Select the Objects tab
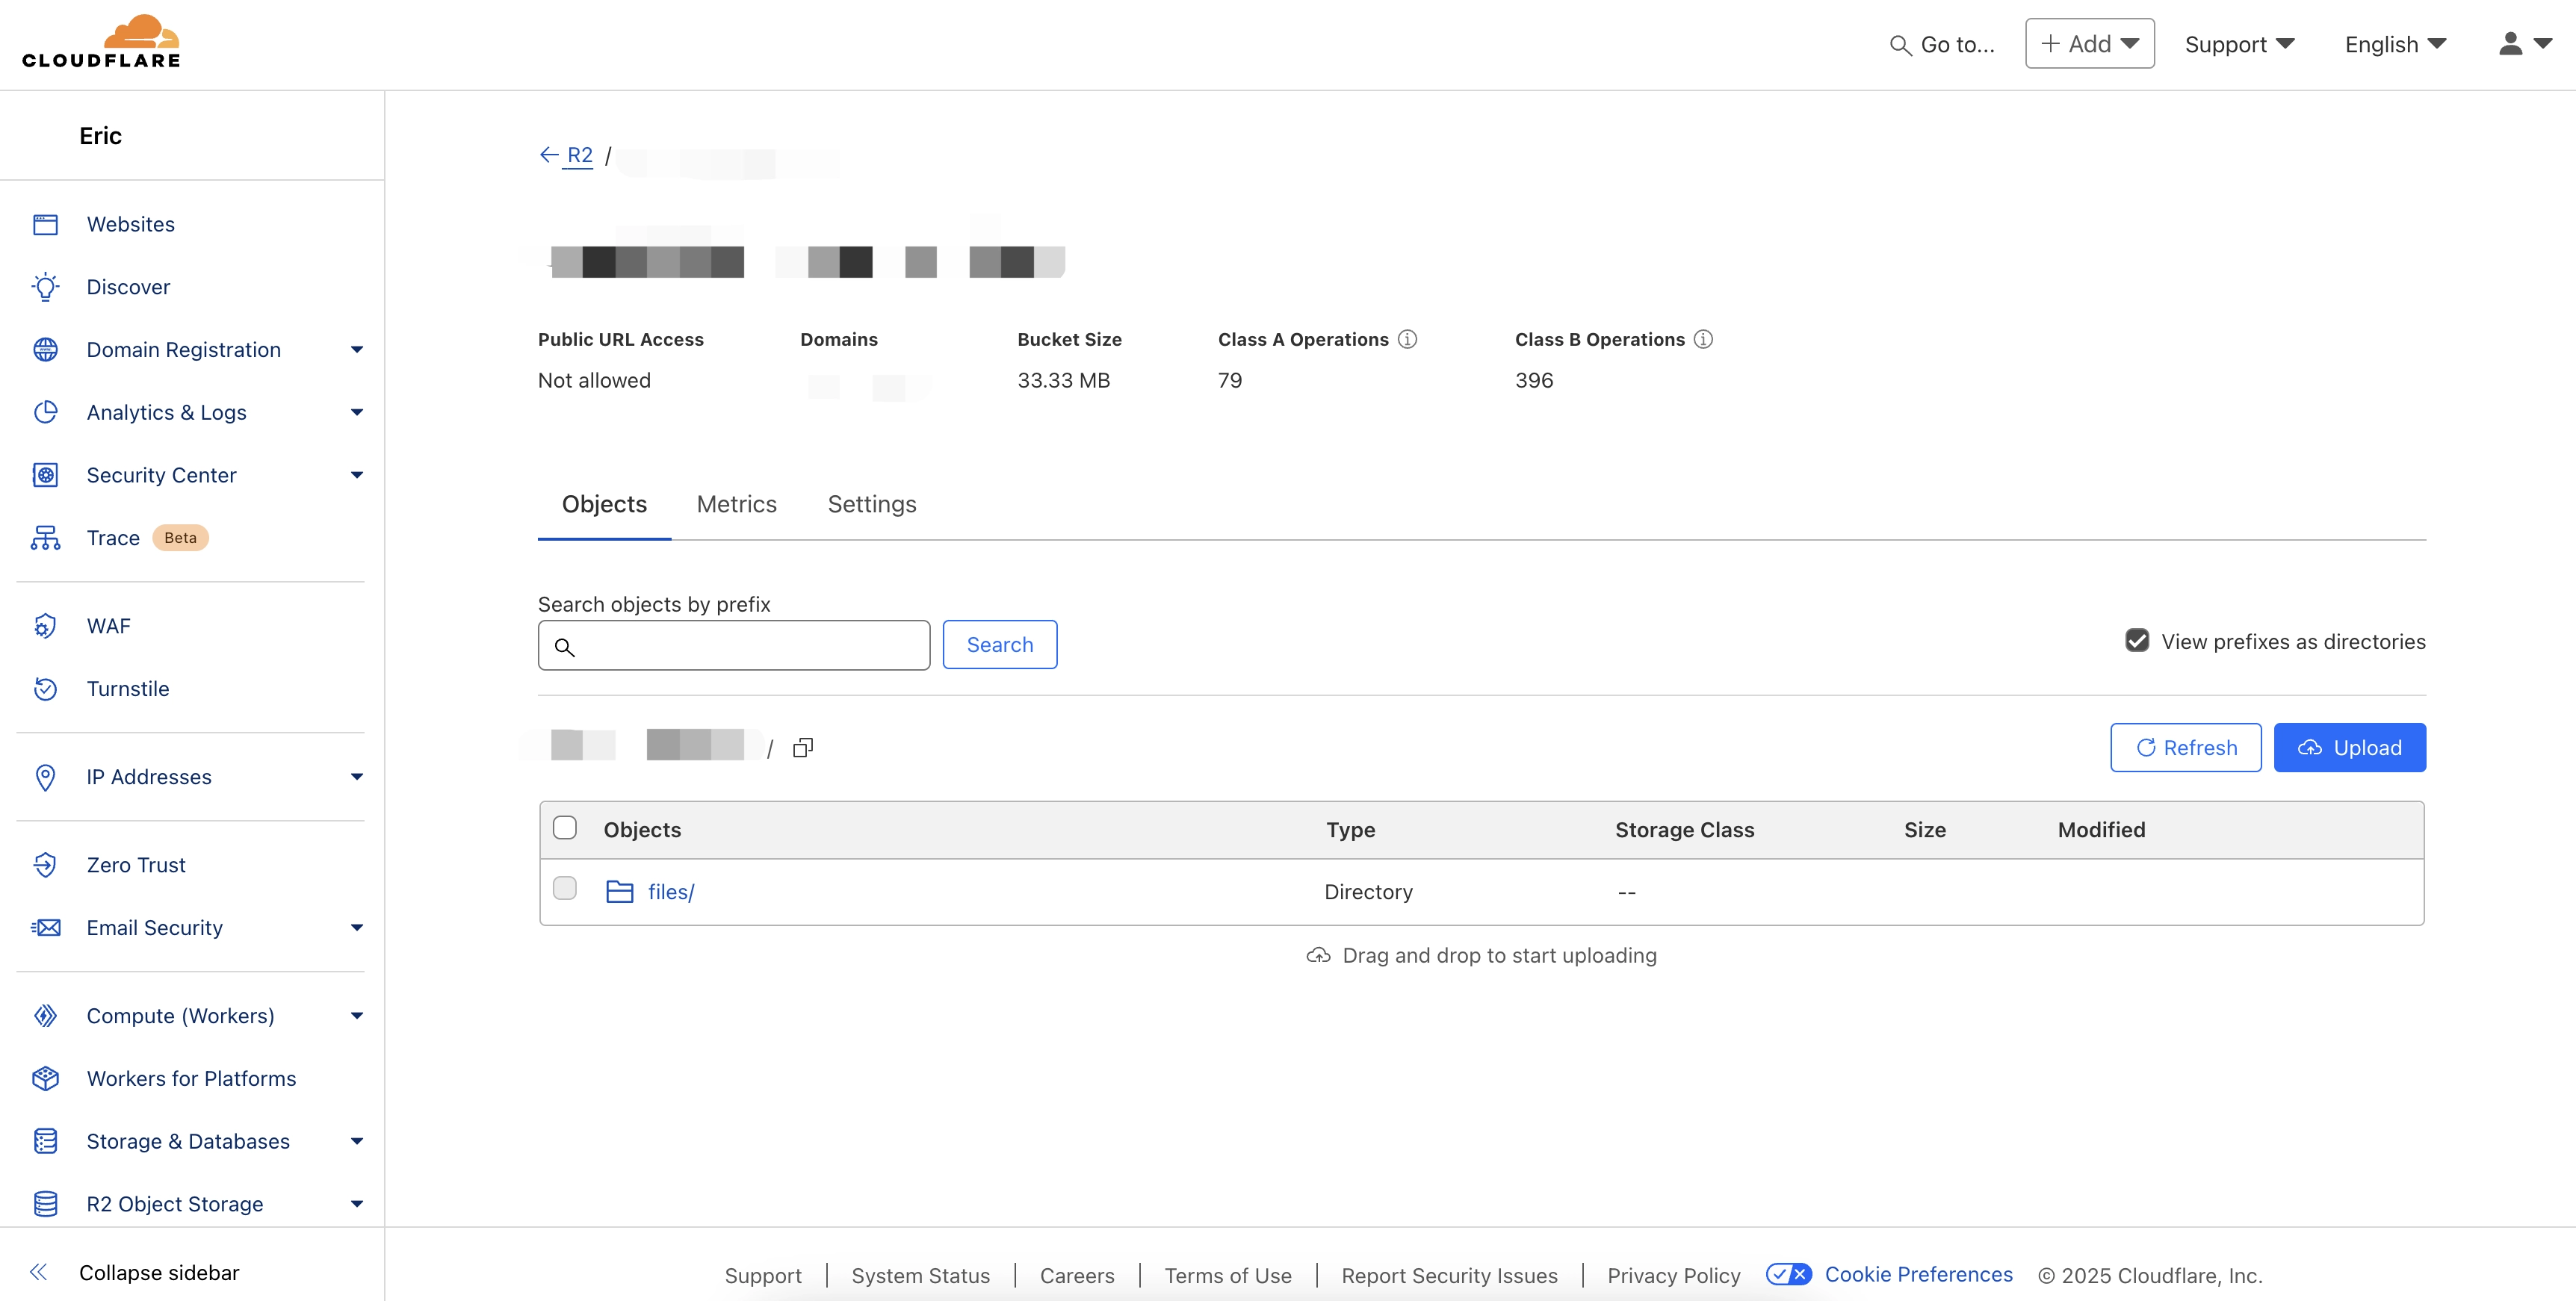The width and height of the screenshot is (2576, 1301). pyautogui.click(x=604, y=504)
